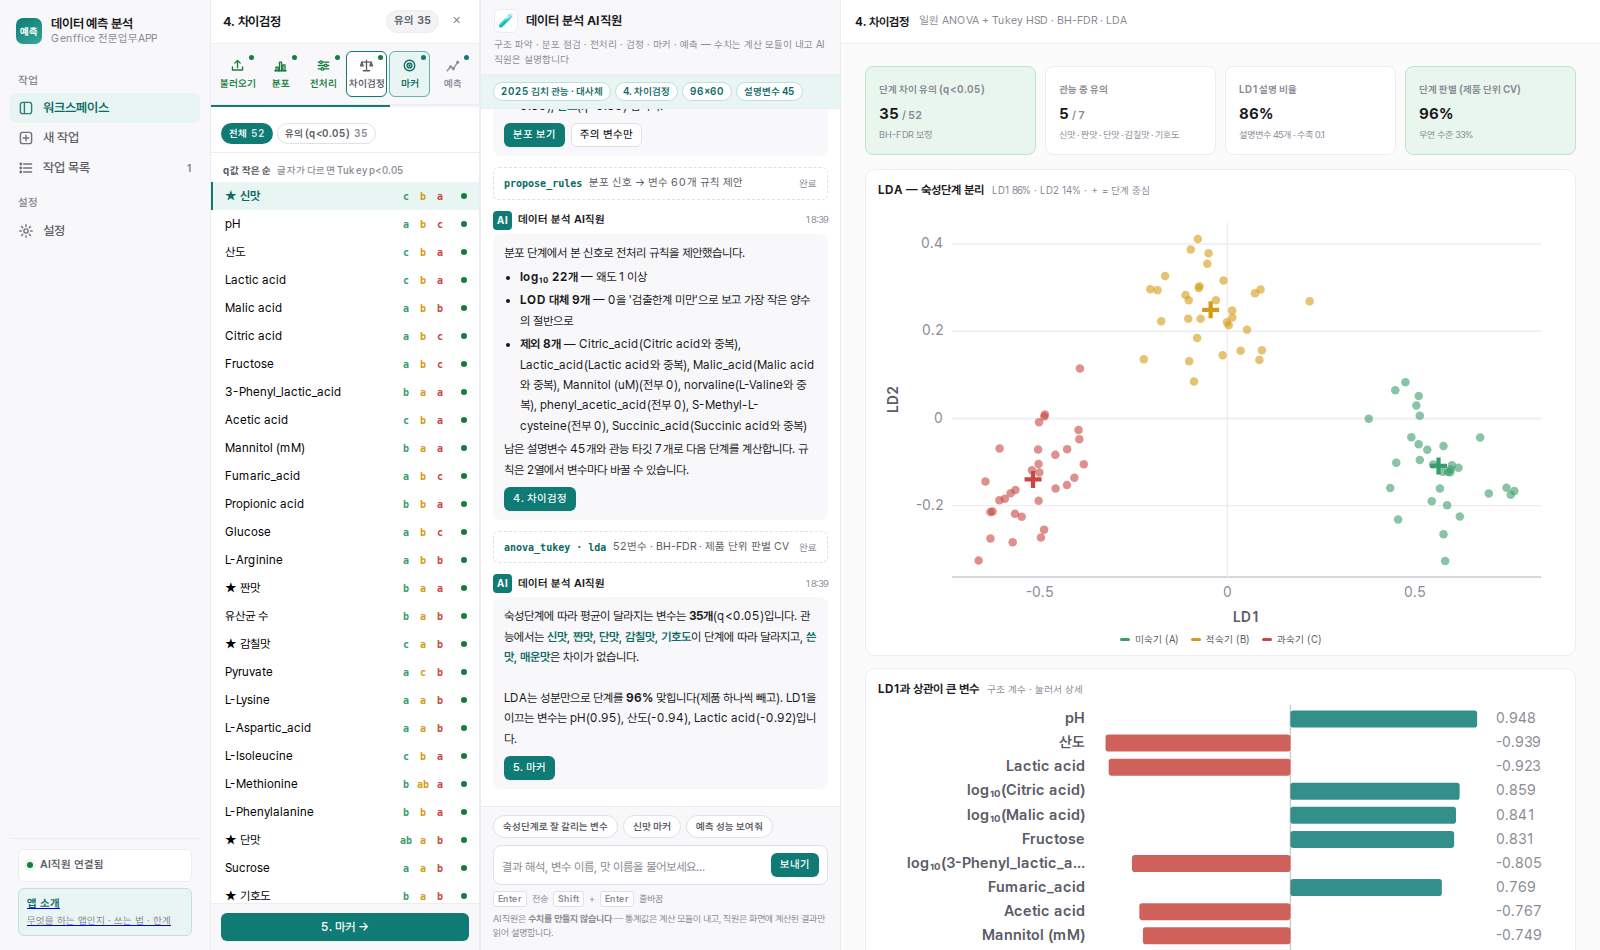Click the chat question input field

[632, 866]
